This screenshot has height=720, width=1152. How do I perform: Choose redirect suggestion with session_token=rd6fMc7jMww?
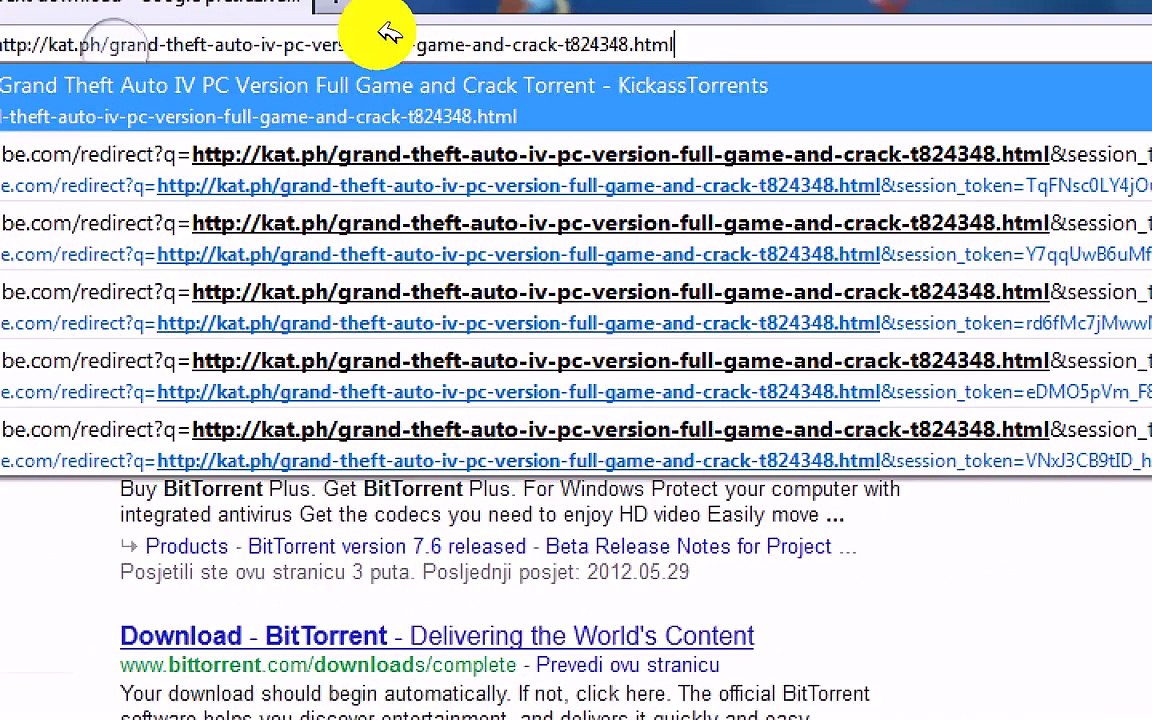pos(576,307)
